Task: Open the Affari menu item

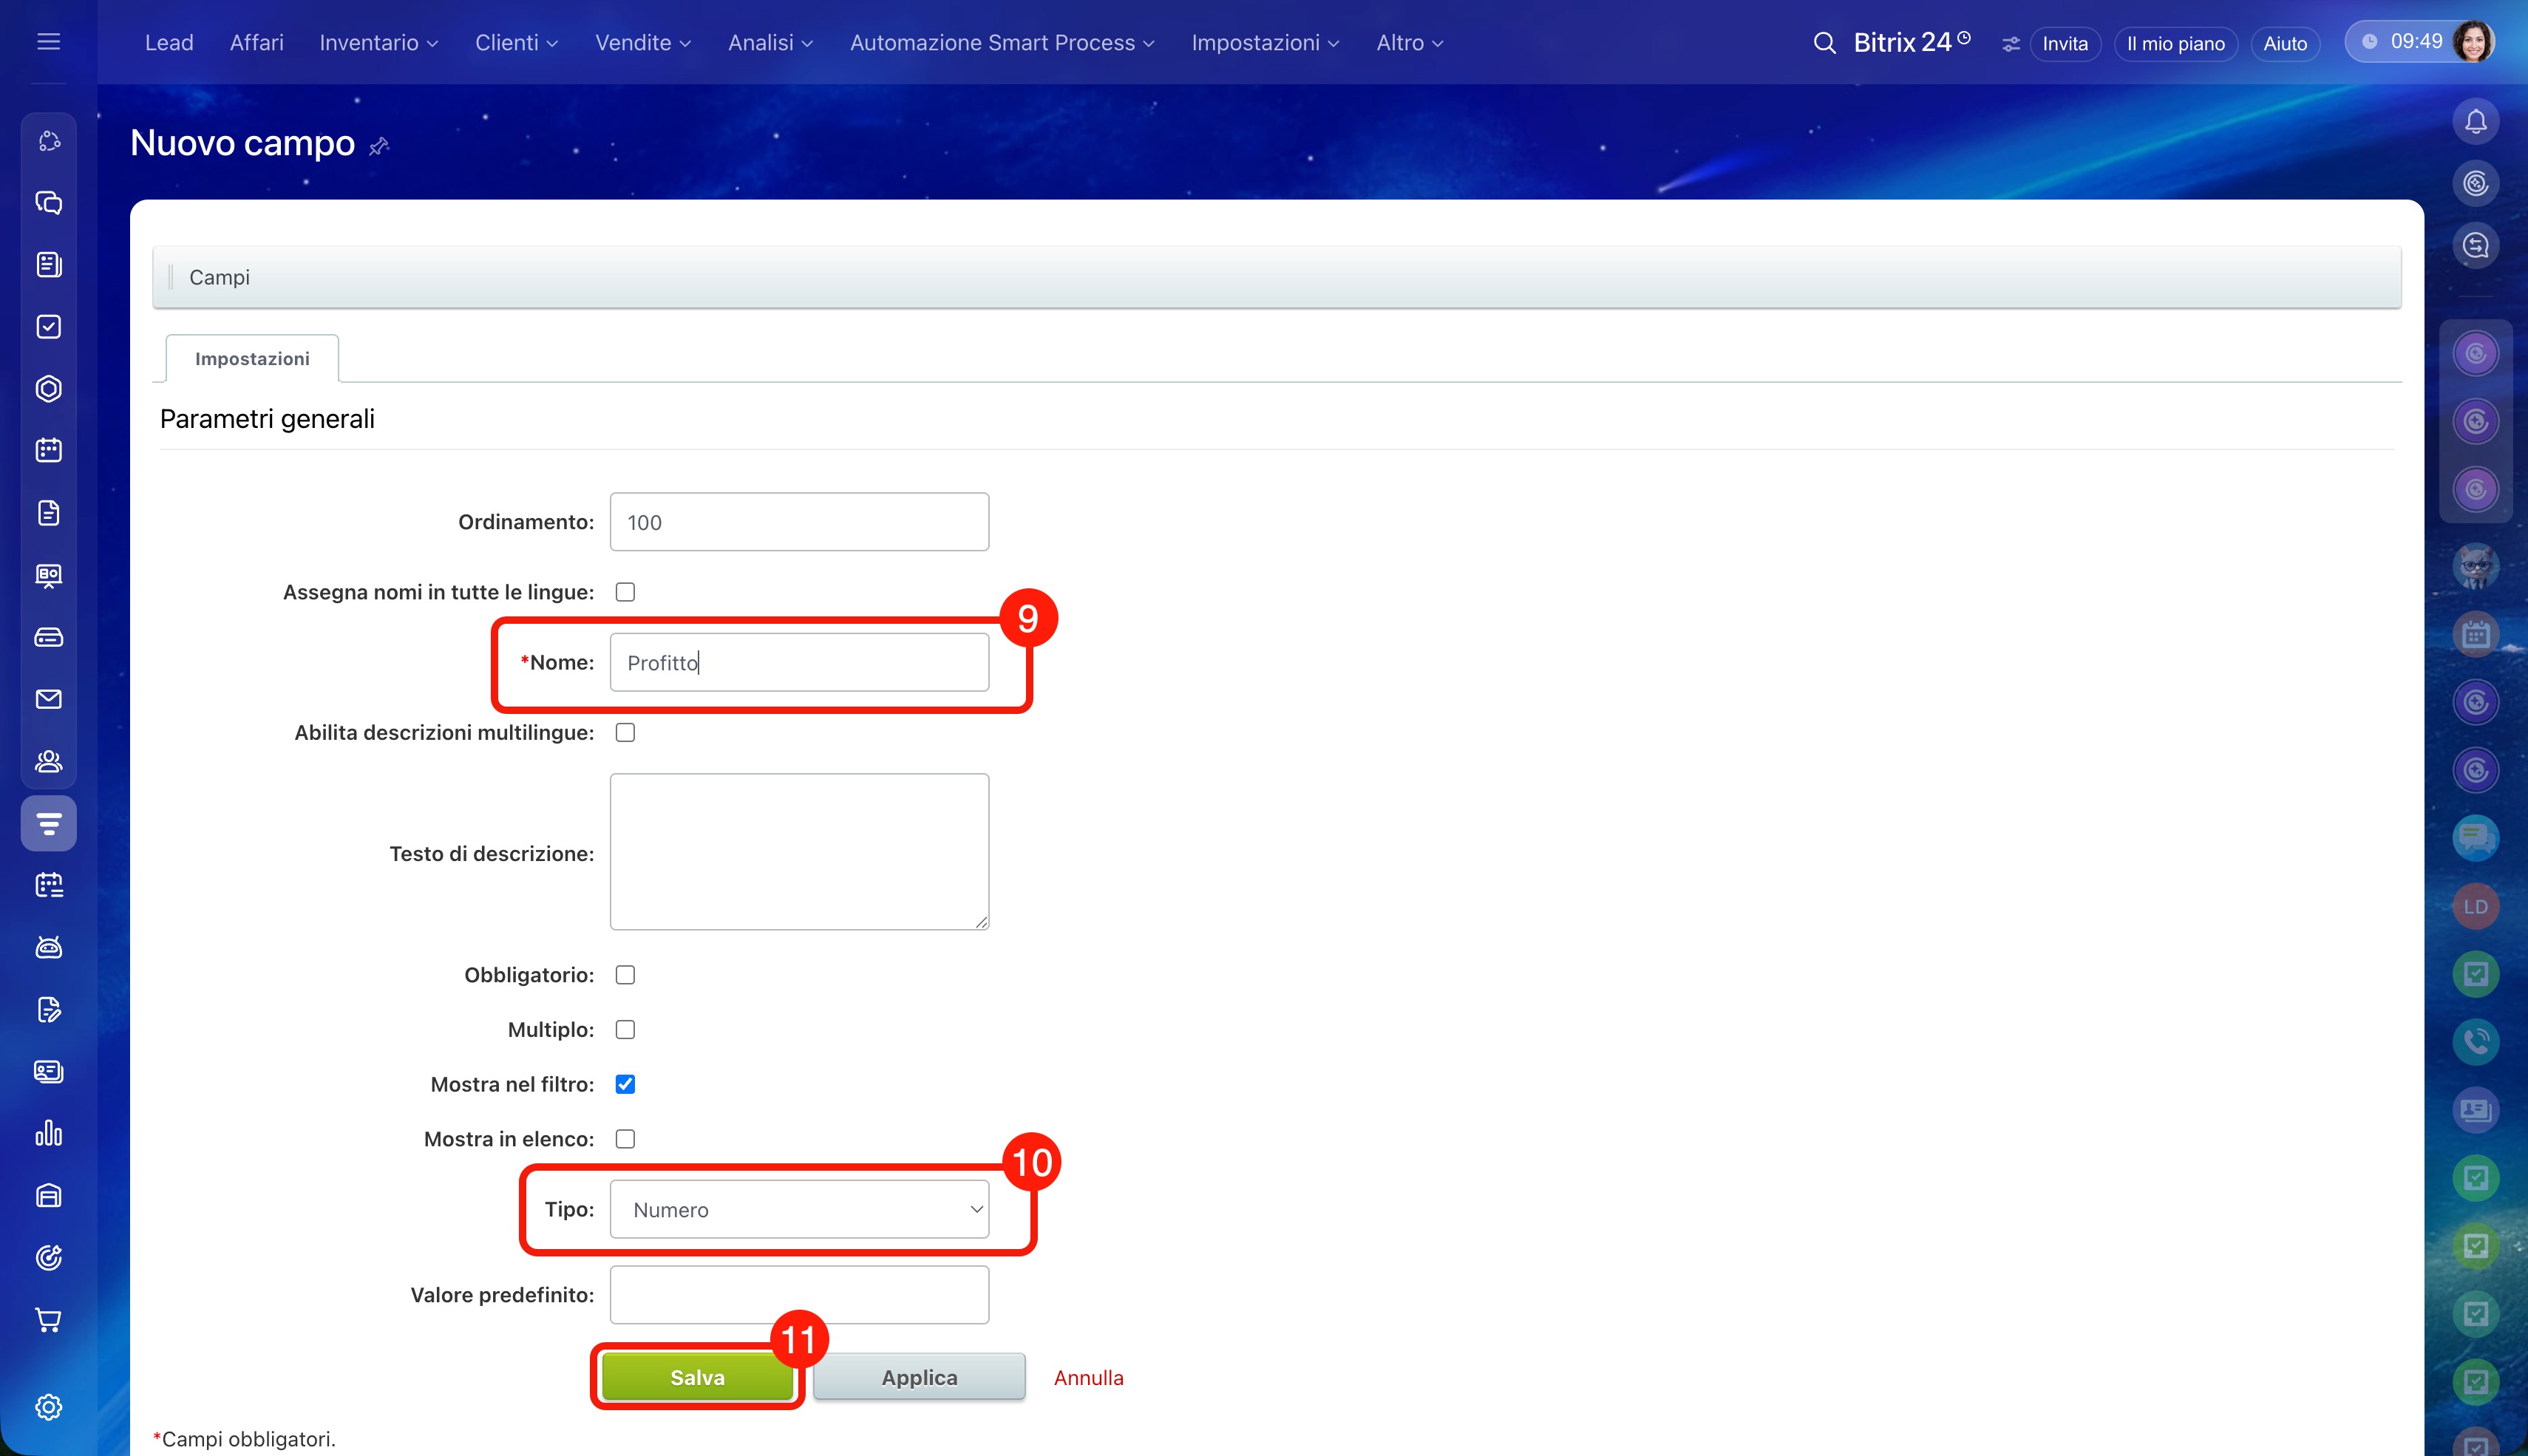Action: 256,43
